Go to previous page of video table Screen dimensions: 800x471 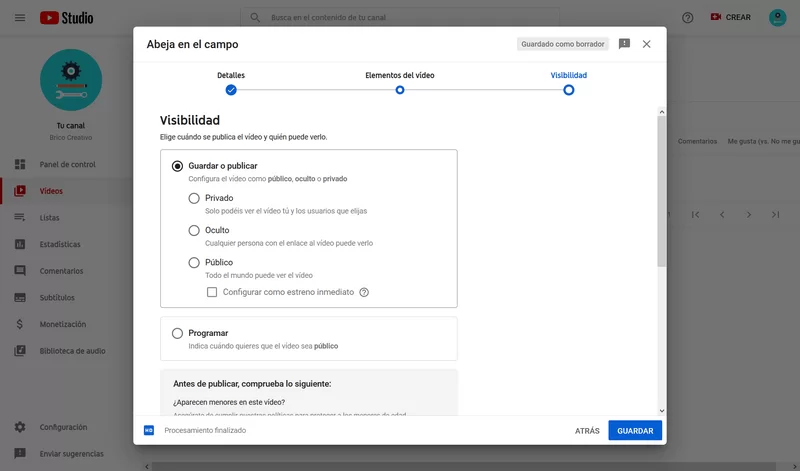(722, 215)
